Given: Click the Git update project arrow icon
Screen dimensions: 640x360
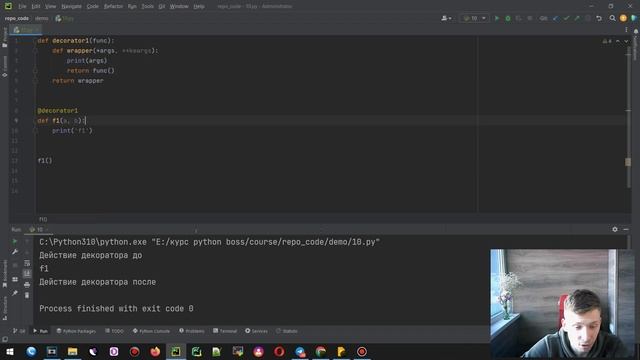Looking at the screenshot, I should pyautogui.click(x=555, y=18).
